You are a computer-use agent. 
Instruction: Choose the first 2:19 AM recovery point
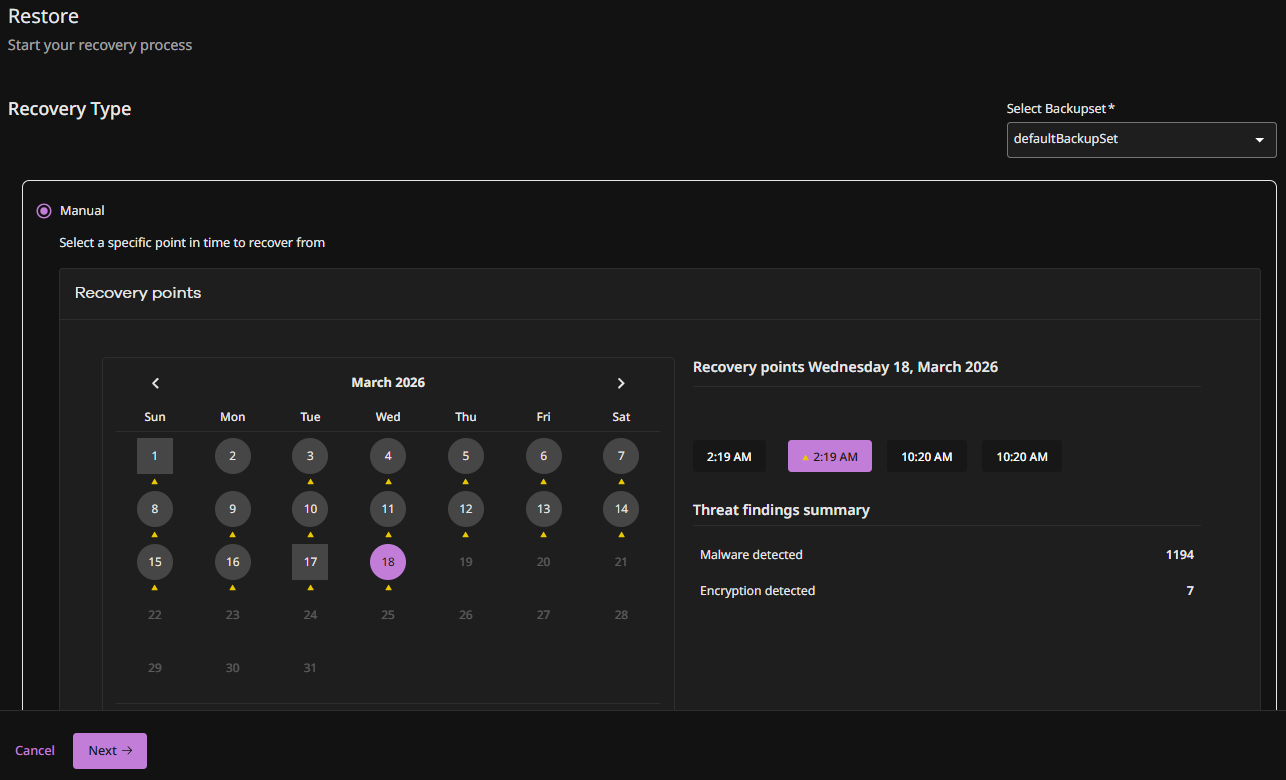(x=729, y=456)
